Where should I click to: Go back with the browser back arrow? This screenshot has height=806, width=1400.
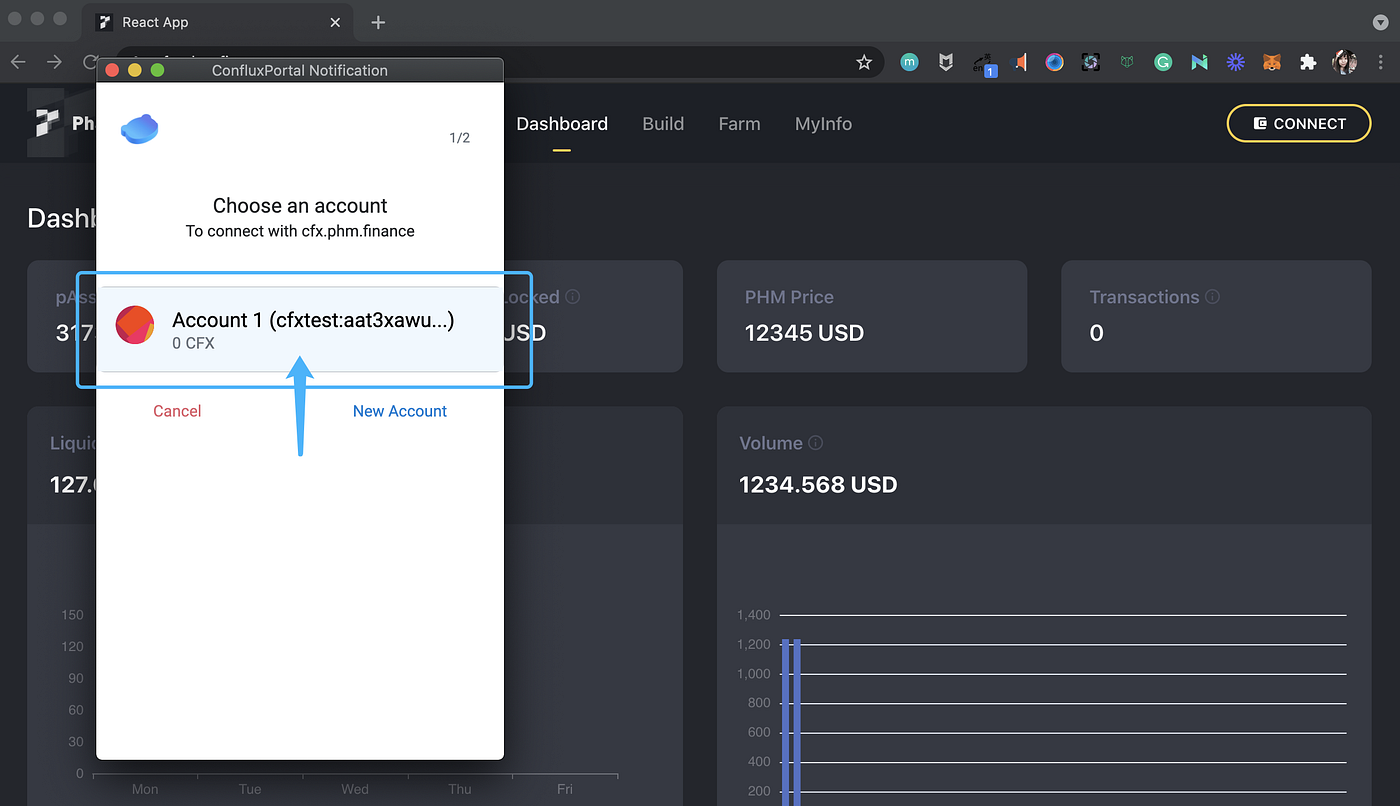point(18,62)
